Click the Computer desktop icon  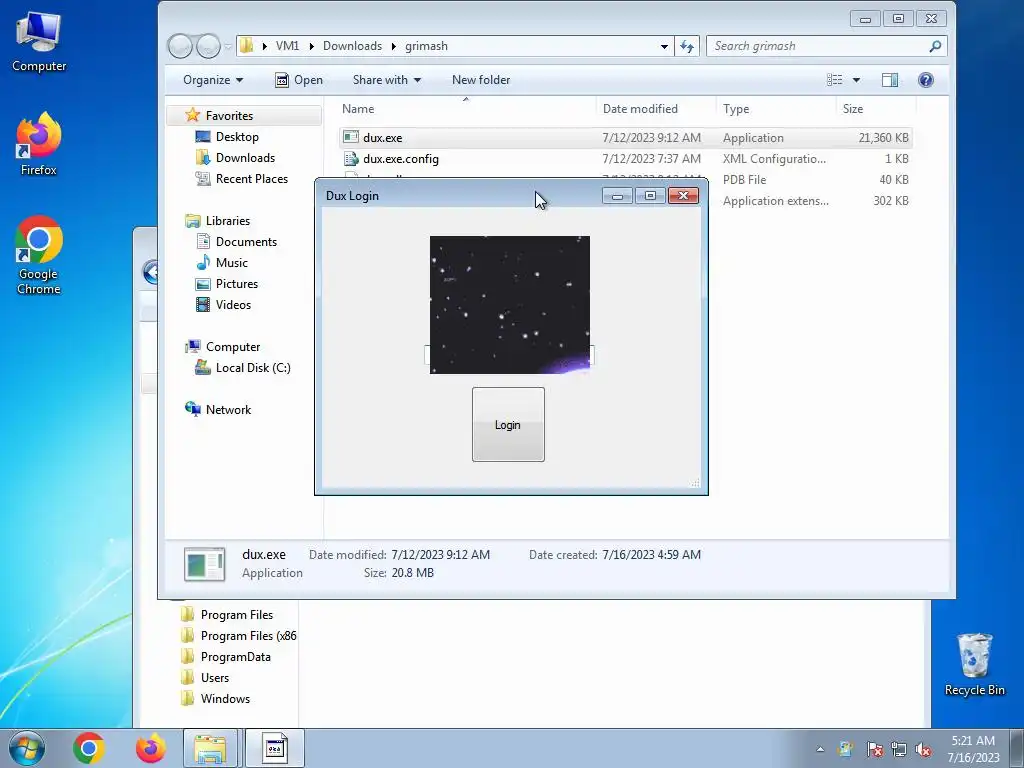pos(39,41)
